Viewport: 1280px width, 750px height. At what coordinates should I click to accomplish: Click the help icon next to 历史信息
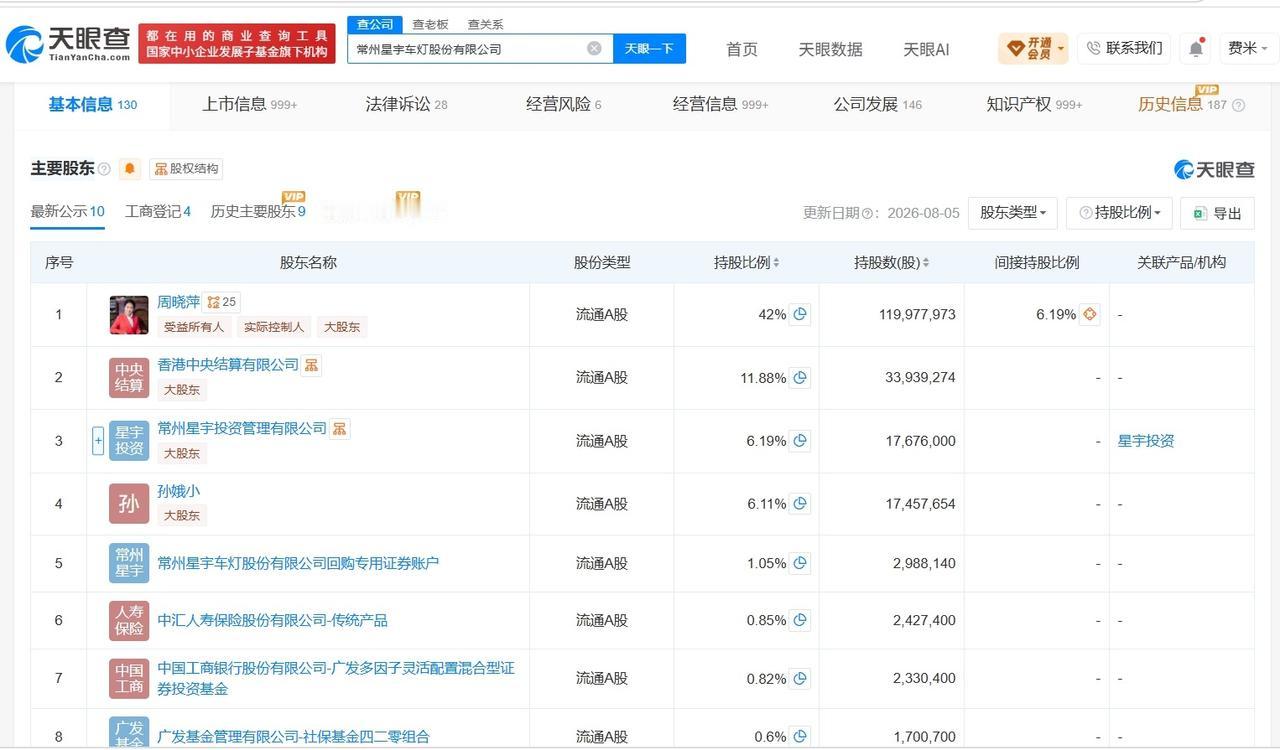click(x=1238, y=105)
